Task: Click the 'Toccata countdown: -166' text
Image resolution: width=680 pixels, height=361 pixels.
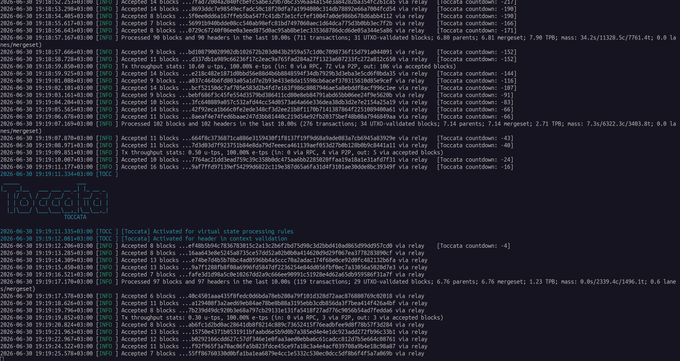Action: (x=477, y=23)
